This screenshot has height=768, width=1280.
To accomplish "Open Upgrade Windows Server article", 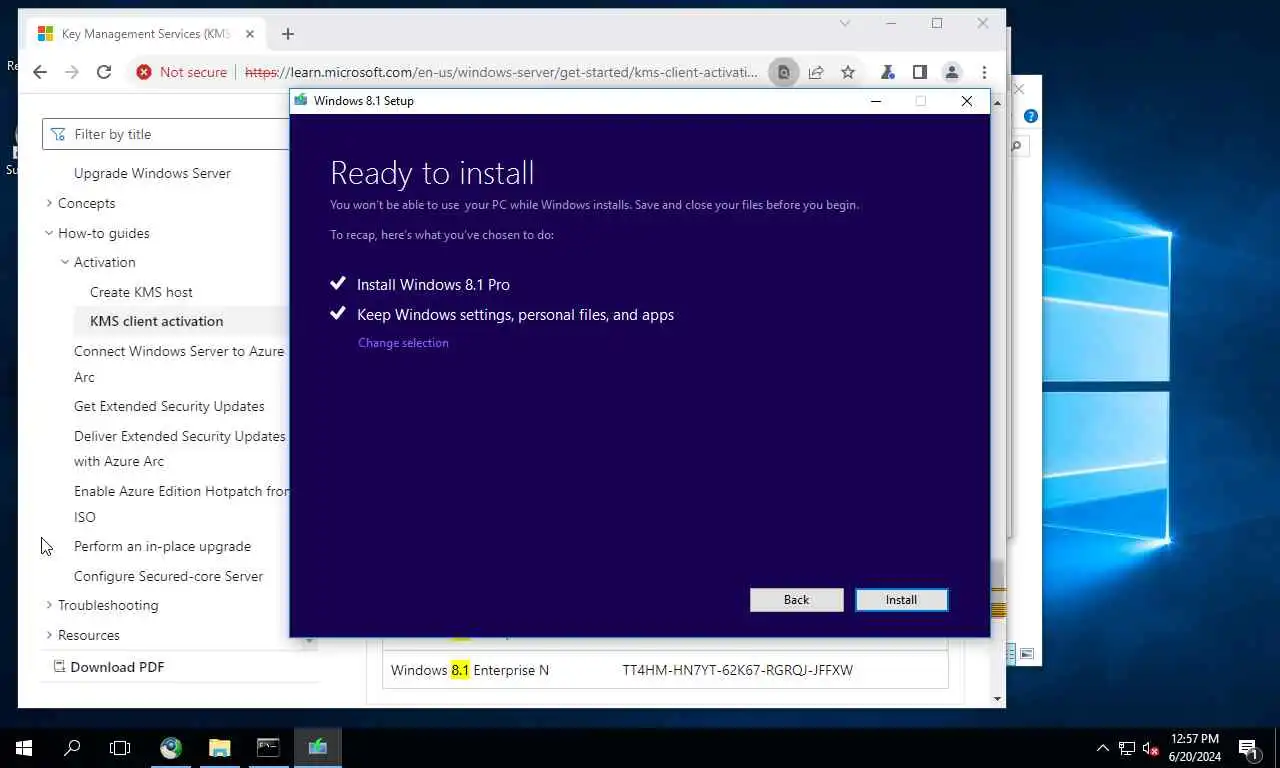I will (x=152, y=173).
